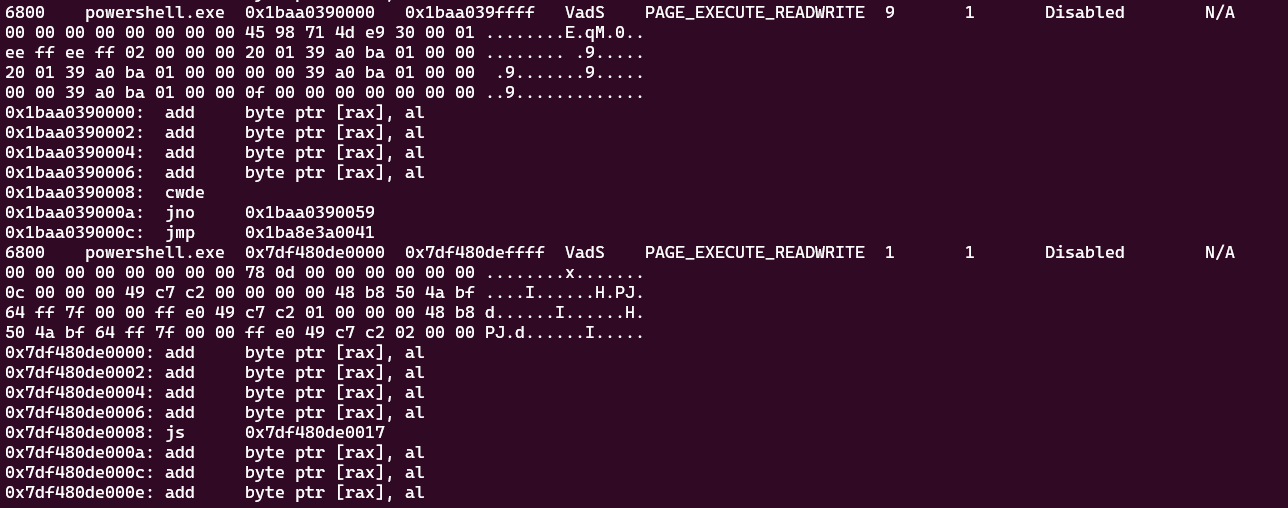
Task: Click the jmp mnemonic
Action: click(180, 232)
